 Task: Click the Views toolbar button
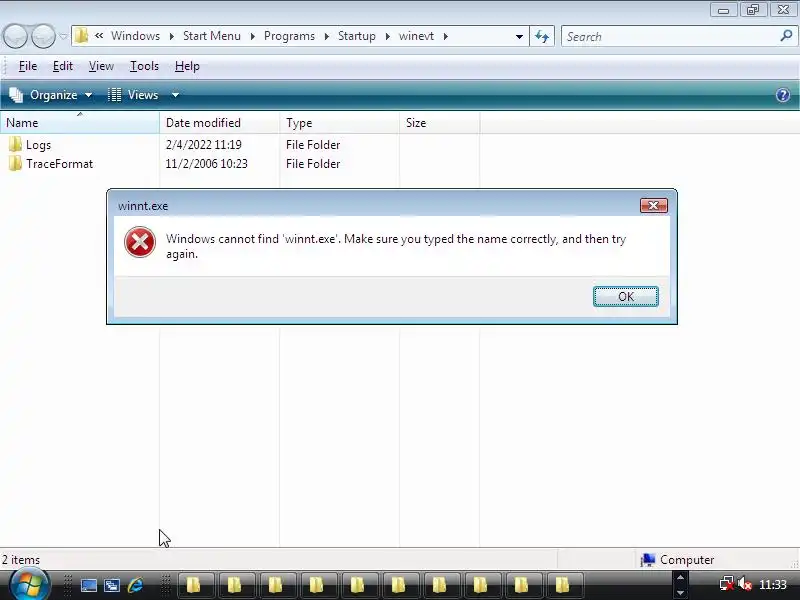135,95
